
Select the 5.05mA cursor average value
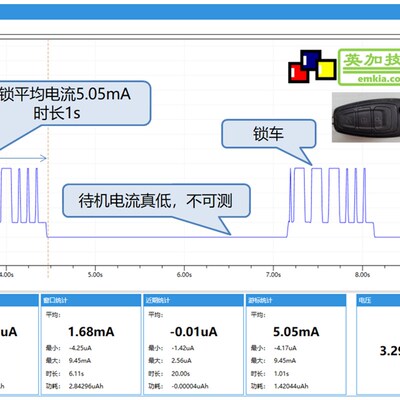[x=296, y=332]
